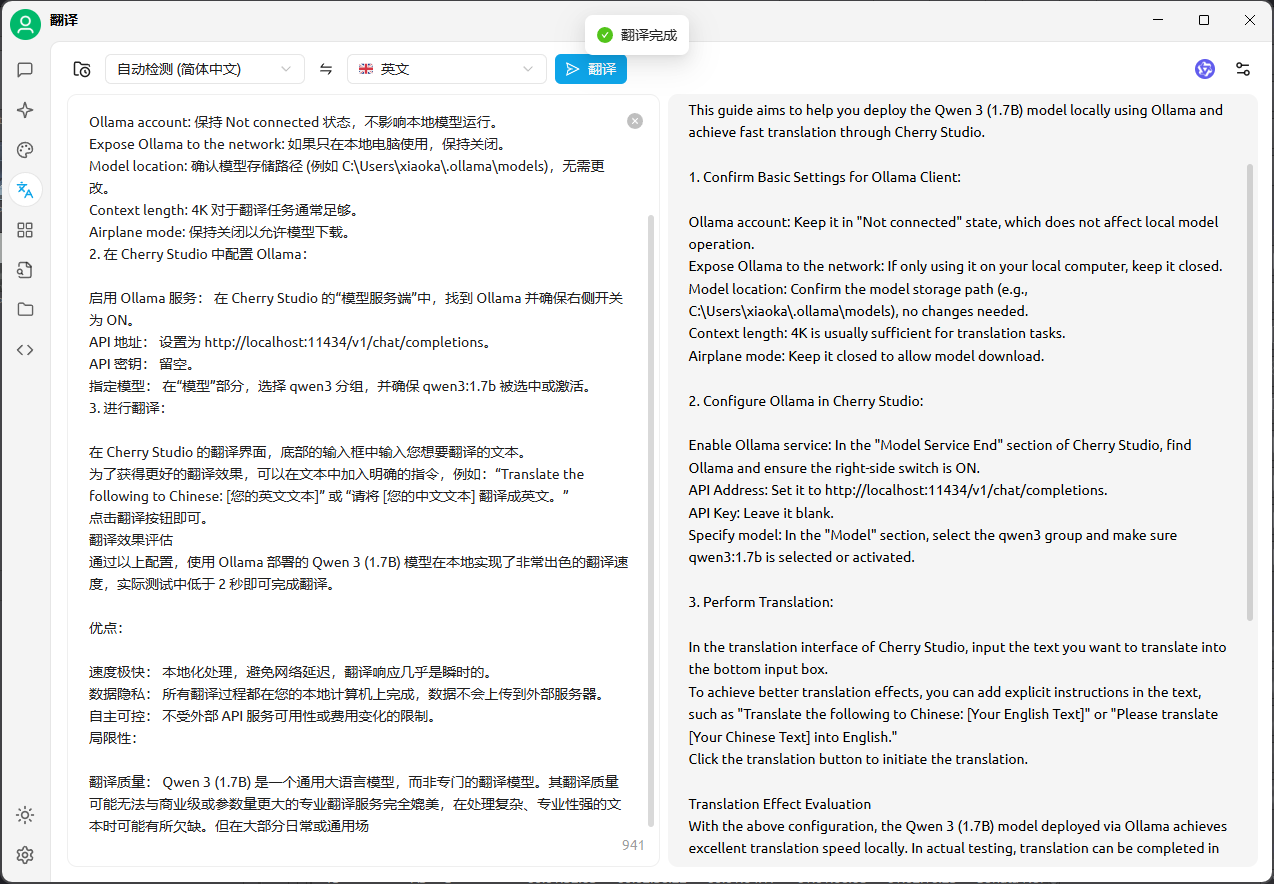Select the Translate icon in sidebar
This screenshot has width=1274, height=884.
click(x=25, y=189)
